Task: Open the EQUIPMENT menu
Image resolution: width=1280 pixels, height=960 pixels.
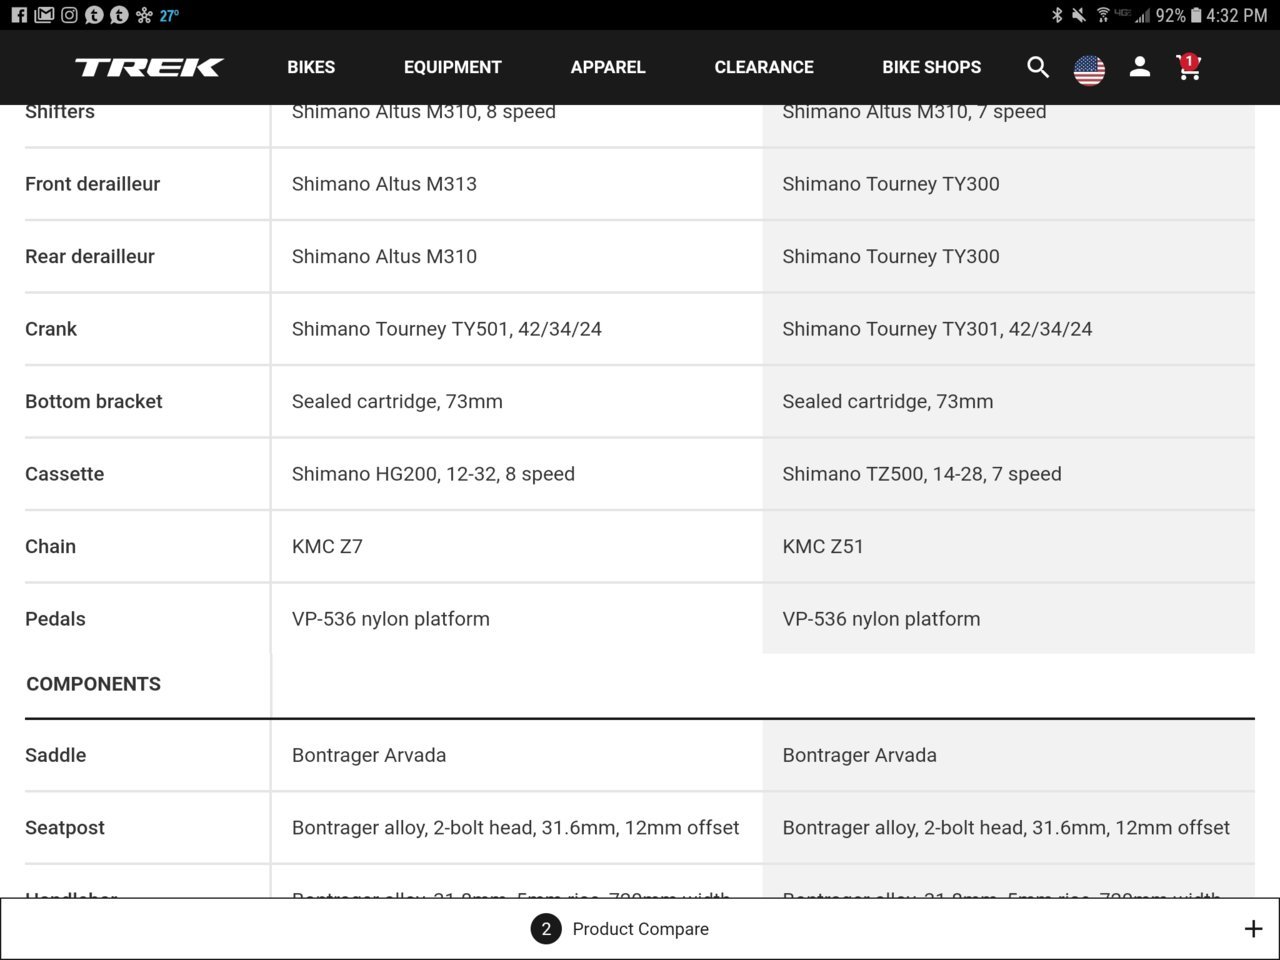Action: click(x=453, y=67)
